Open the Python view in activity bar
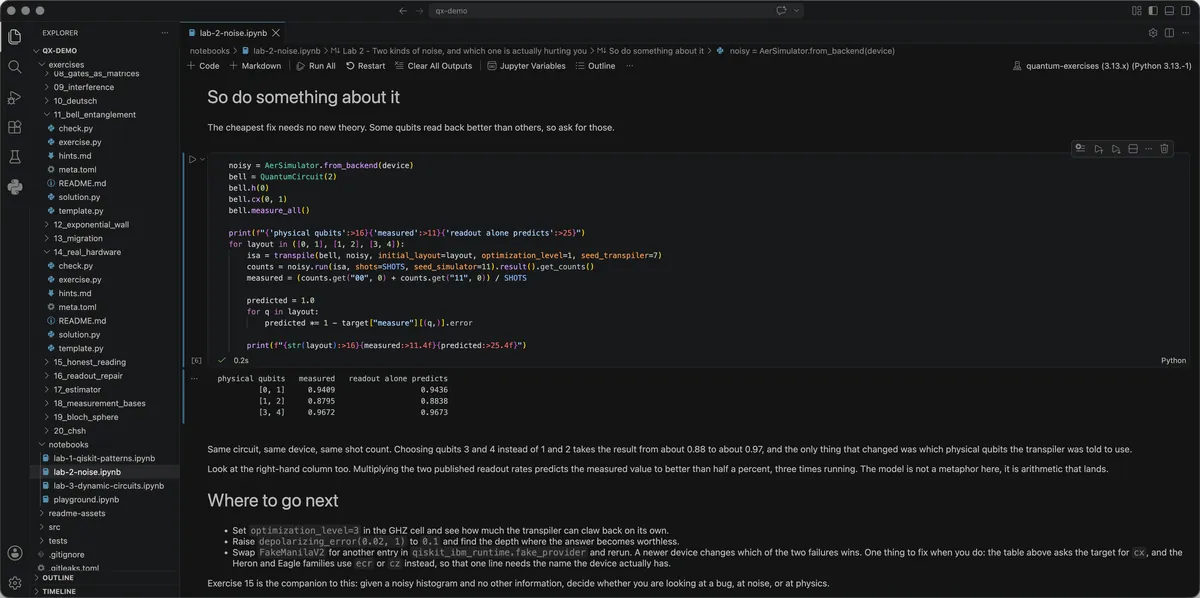This screenshot has height=598, width=1200. pyautogui.click(x=15, y=187)
